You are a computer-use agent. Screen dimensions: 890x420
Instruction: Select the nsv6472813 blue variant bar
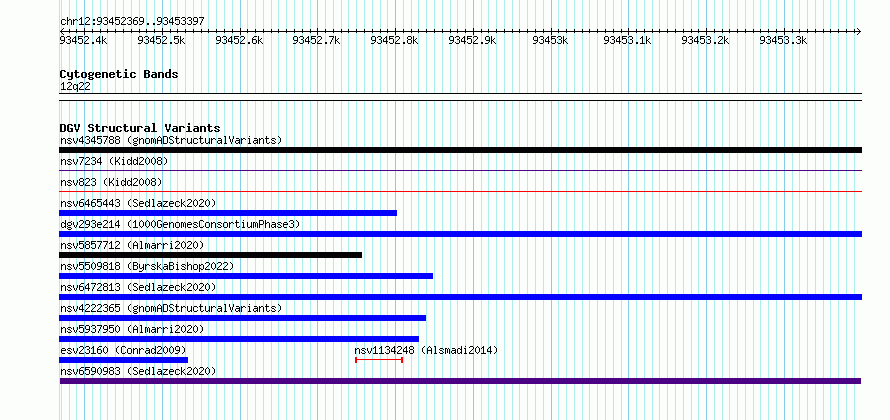tap(460, 297)
